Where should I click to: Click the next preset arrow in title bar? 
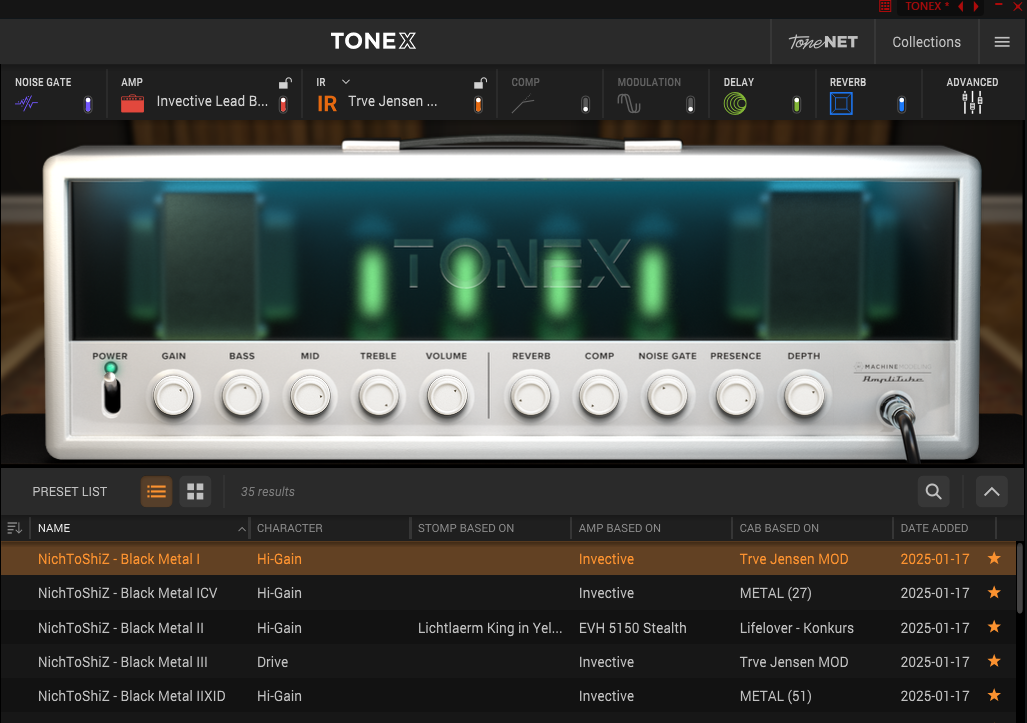976,7
